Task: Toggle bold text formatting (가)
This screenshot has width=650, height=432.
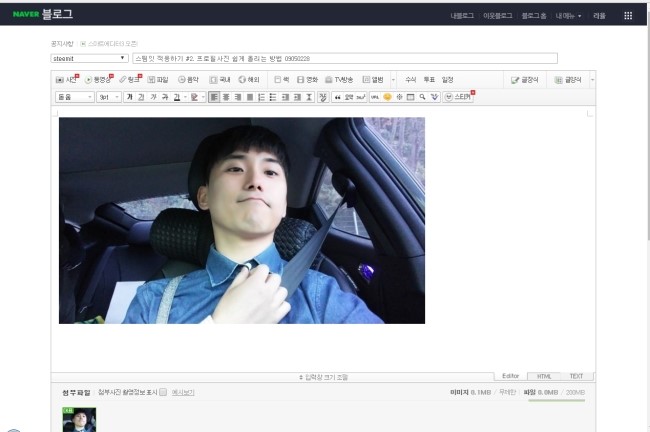Action: coord(129,97)
